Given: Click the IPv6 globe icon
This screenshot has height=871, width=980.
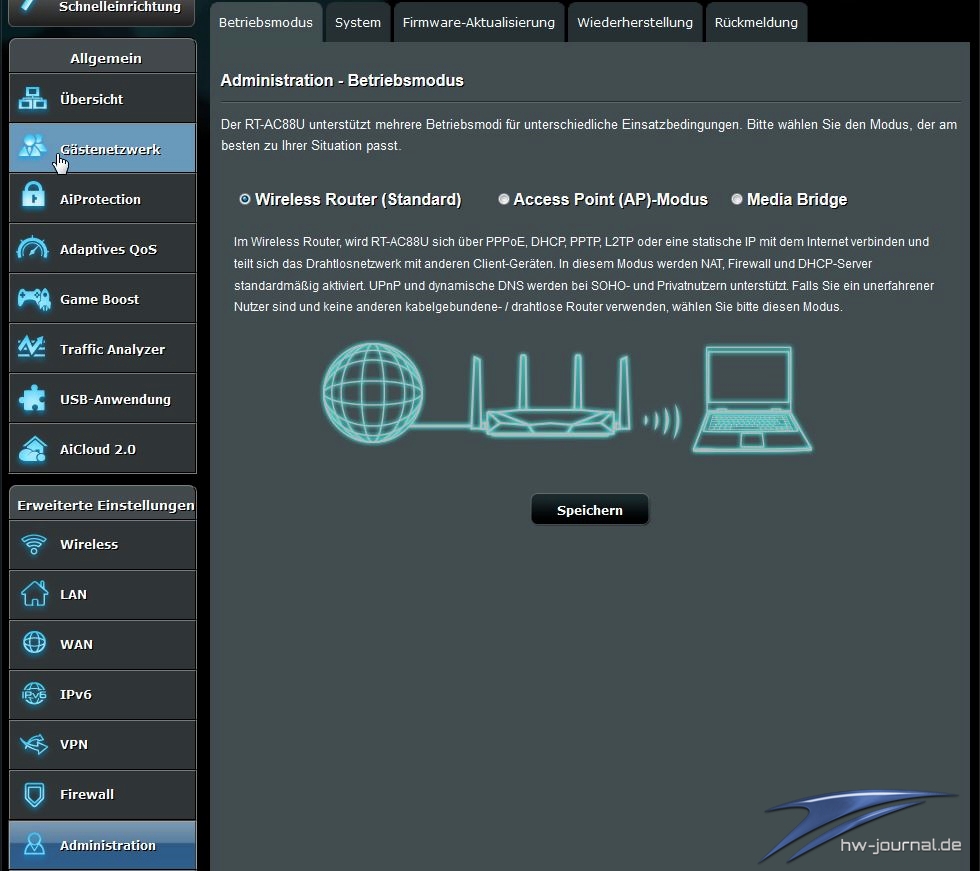Looking at the screenshot, I should (34, 694).
